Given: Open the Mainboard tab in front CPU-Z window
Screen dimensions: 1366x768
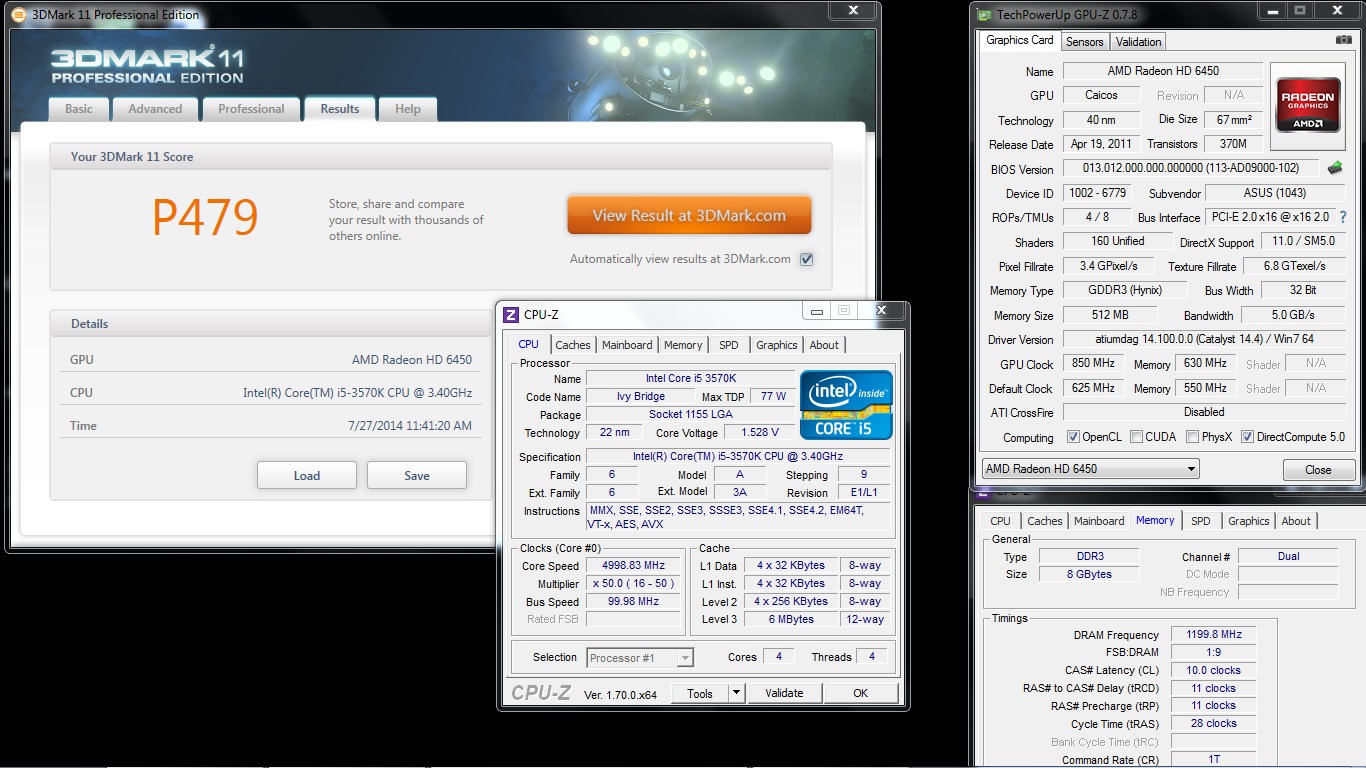Looking at the screenshot, I should click(x=627, y=345).
